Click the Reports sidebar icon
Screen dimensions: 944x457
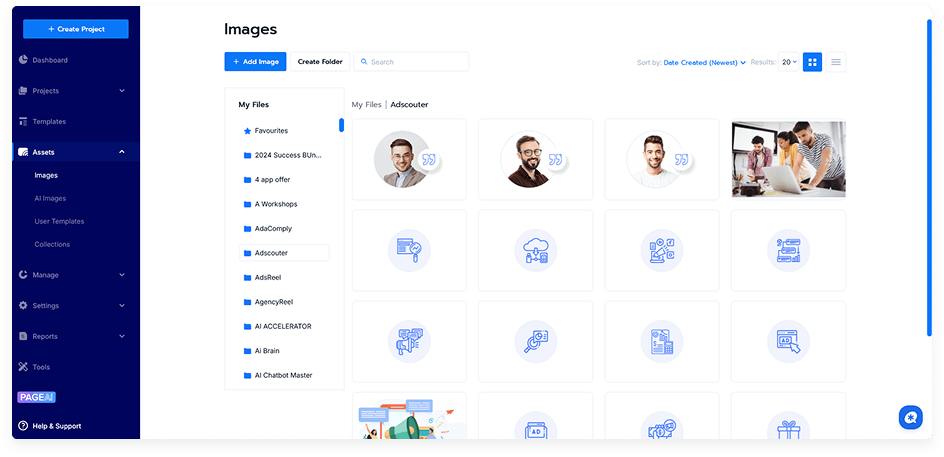pos(23,337)
